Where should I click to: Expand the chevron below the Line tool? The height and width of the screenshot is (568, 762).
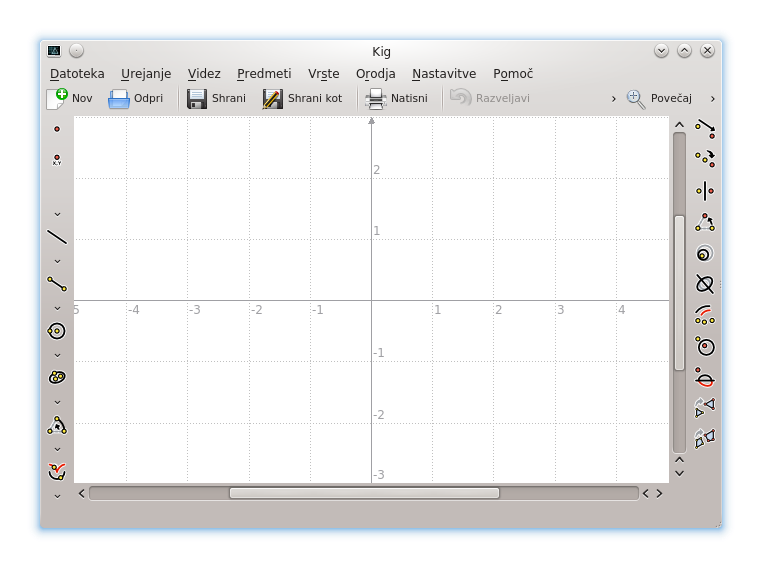[x=57, y=261]
